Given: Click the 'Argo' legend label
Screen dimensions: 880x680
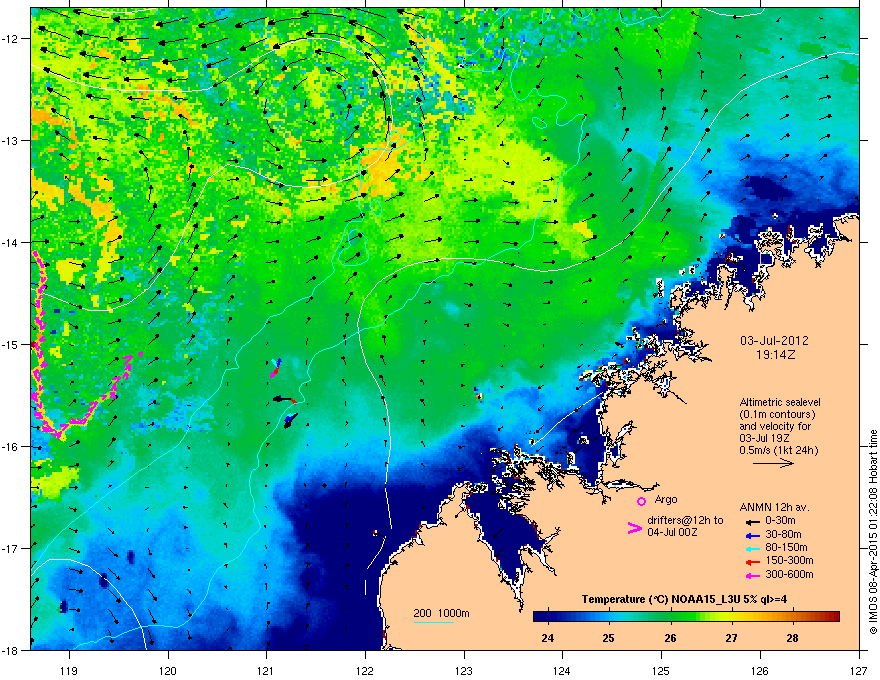Looking at the screenshot, I should coord(666,499).
